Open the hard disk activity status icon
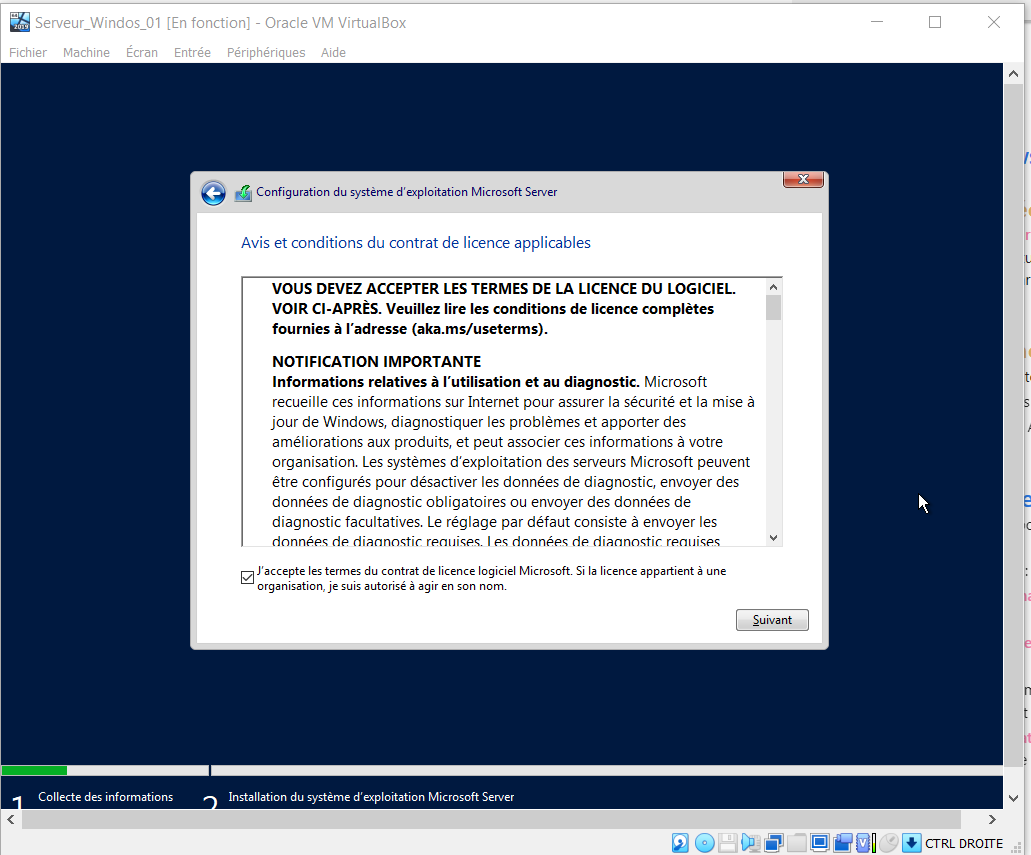1031x855 pixels. click(x=680, y=843)
